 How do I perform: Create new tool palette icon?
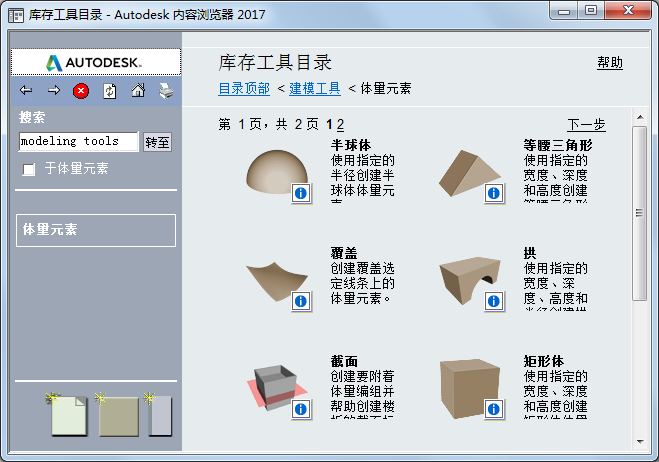pyautogui.click(x=67, y=414)
